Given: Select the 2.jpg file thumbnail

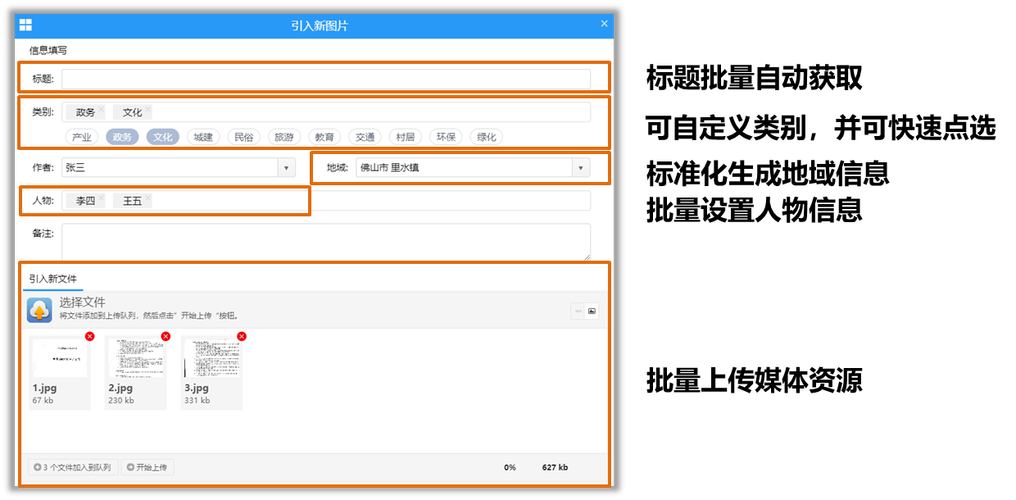Looking at the screenshot, I should (136, 358).
